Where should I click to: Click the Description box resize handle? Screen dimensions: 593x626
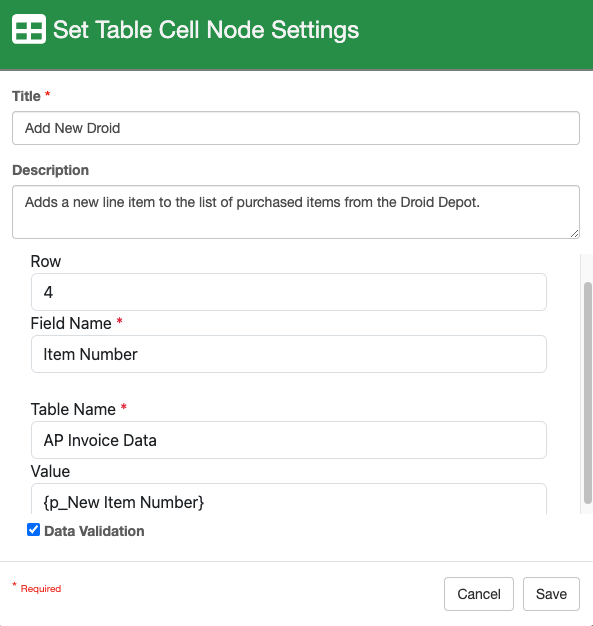tap(574, 234)
